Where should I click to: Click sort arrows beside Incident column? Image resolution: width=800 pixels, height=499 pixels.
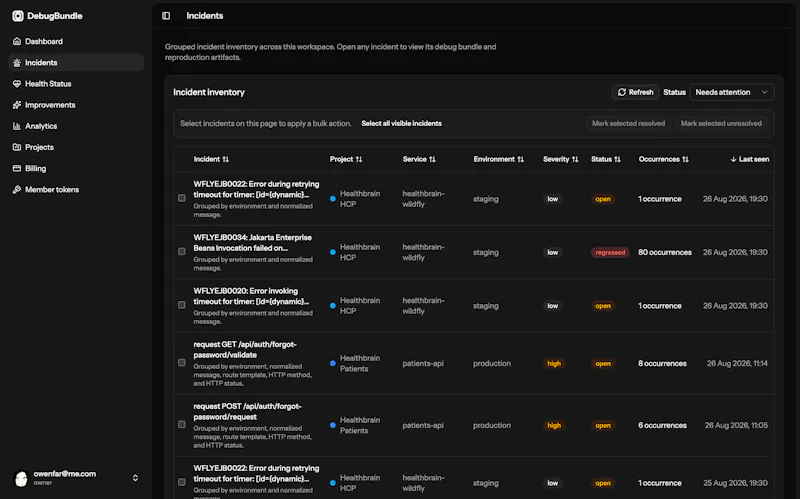pyautogui.click(x=226, y=159)
